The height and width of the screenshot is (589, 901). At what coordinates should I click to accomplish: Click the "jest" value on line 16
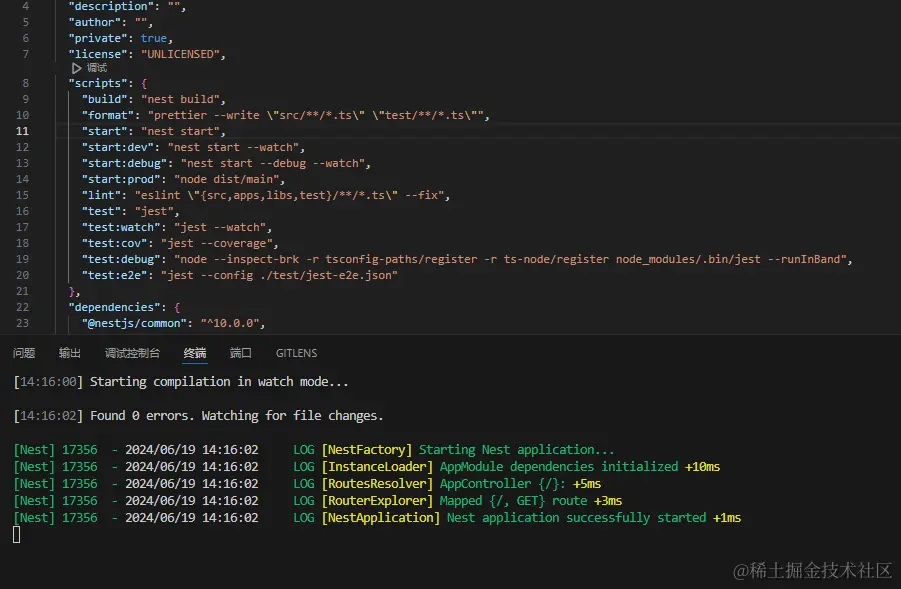pyautogui.click(x=153, y=211)
